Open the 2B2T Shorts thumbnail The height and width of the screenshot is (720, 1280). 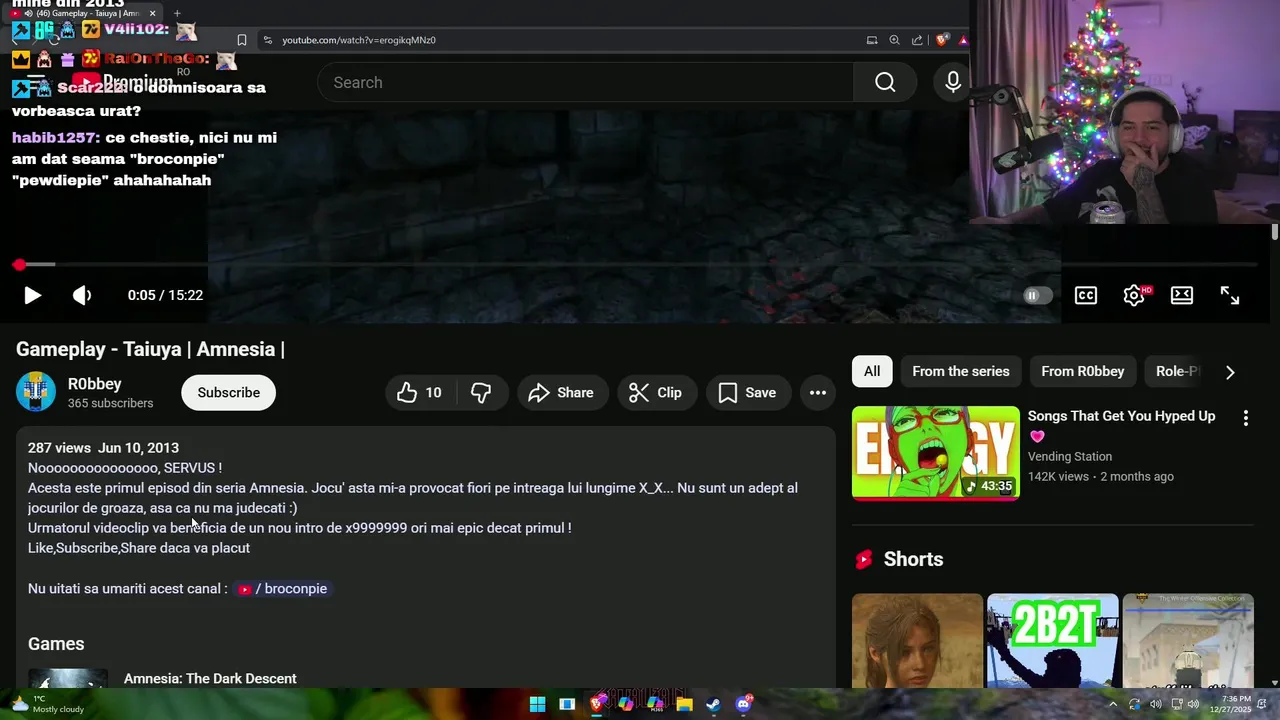click(x=1052, y=641)
